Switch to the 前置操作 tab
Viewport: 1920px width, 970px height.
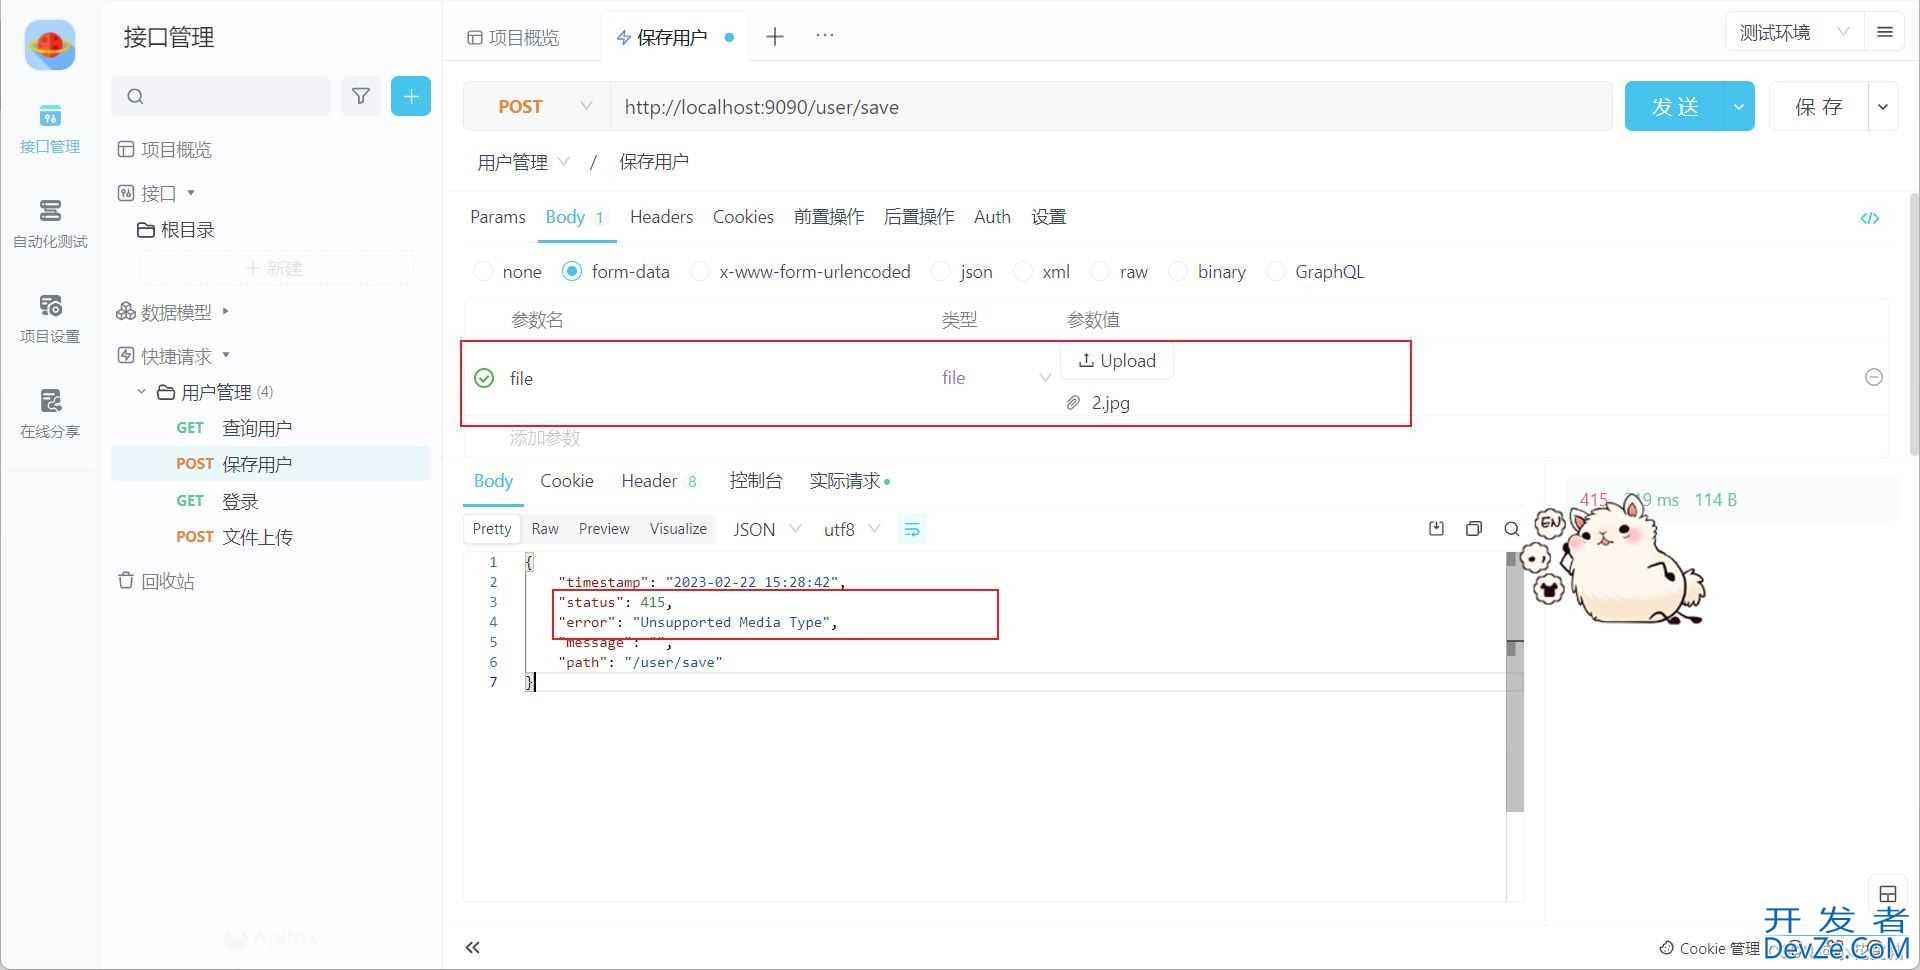pyautogui.click(x=829, y=217)
